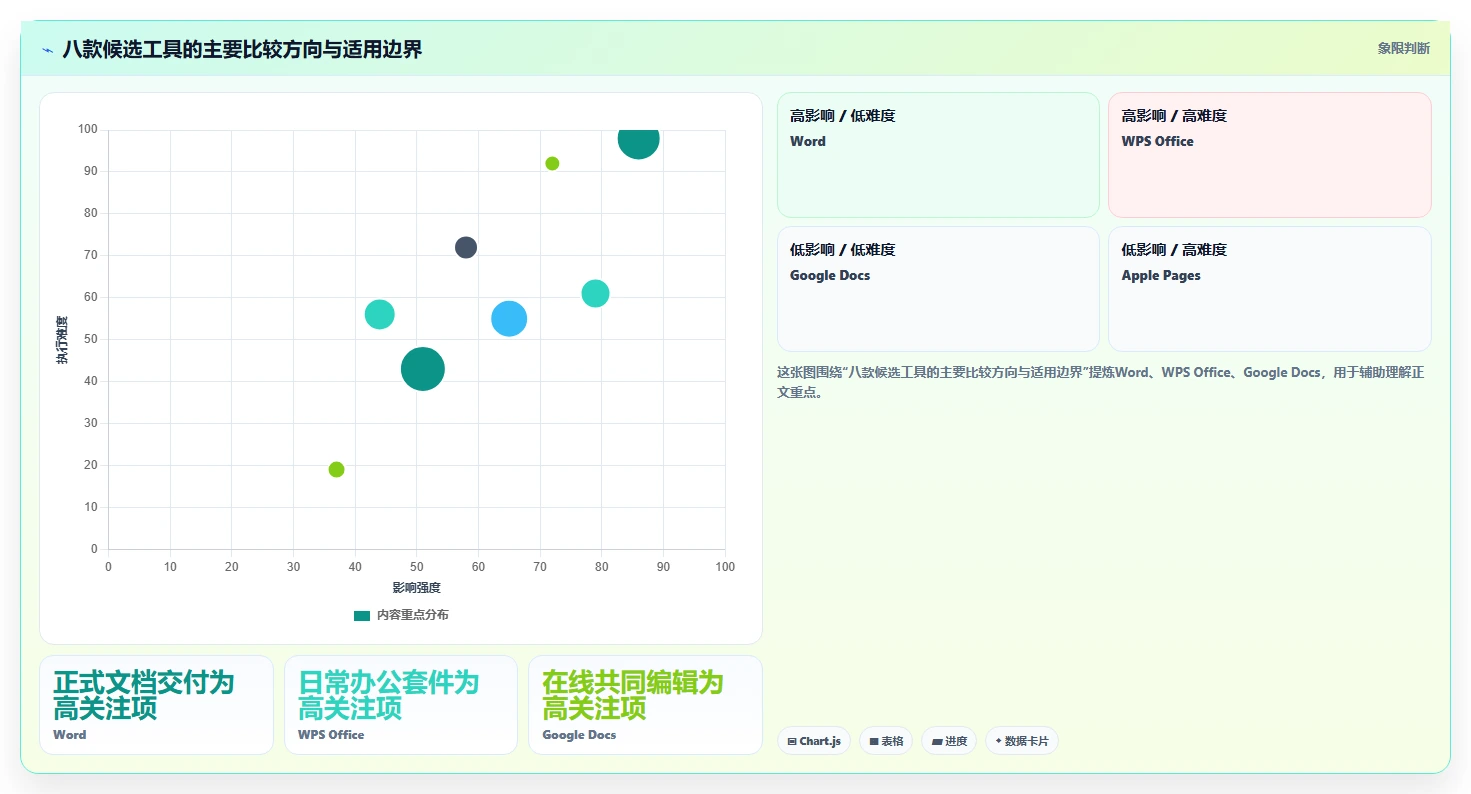Click the small green bubble near impact 37
The height and width of the screenshot is (794, 1471).
coord(336,469)
